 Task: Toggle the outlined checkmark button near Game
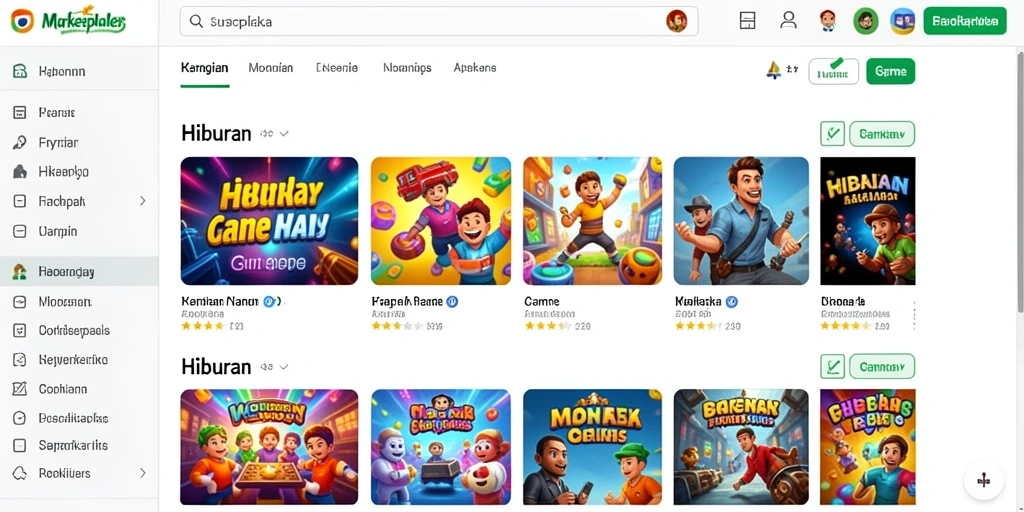[833, 71]
